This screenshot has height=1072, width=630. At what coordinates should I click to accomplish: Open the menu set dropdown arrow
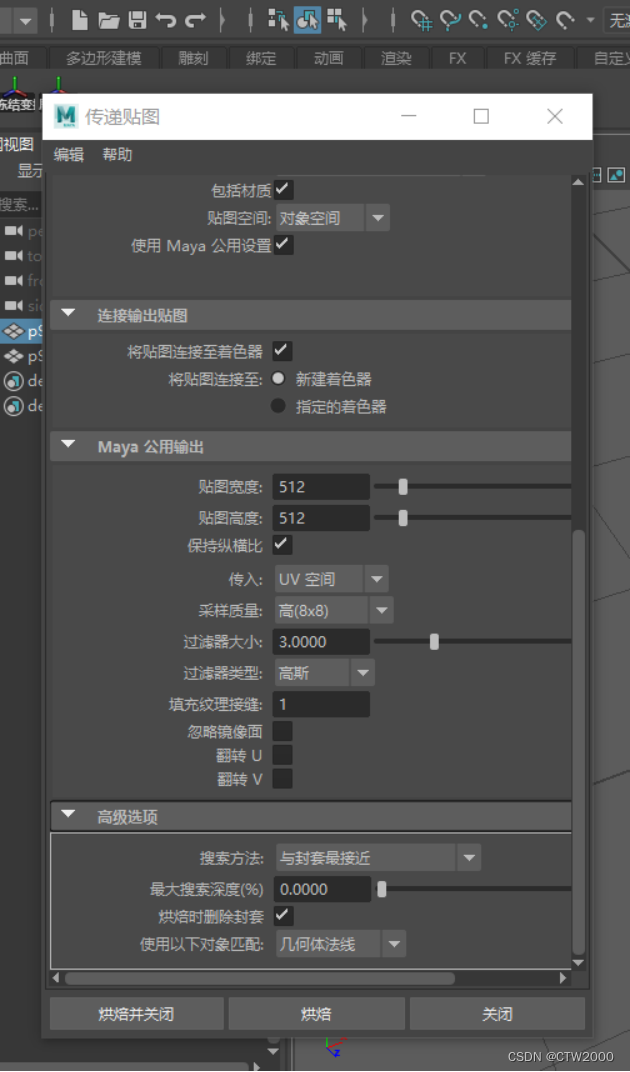point(25,21)
